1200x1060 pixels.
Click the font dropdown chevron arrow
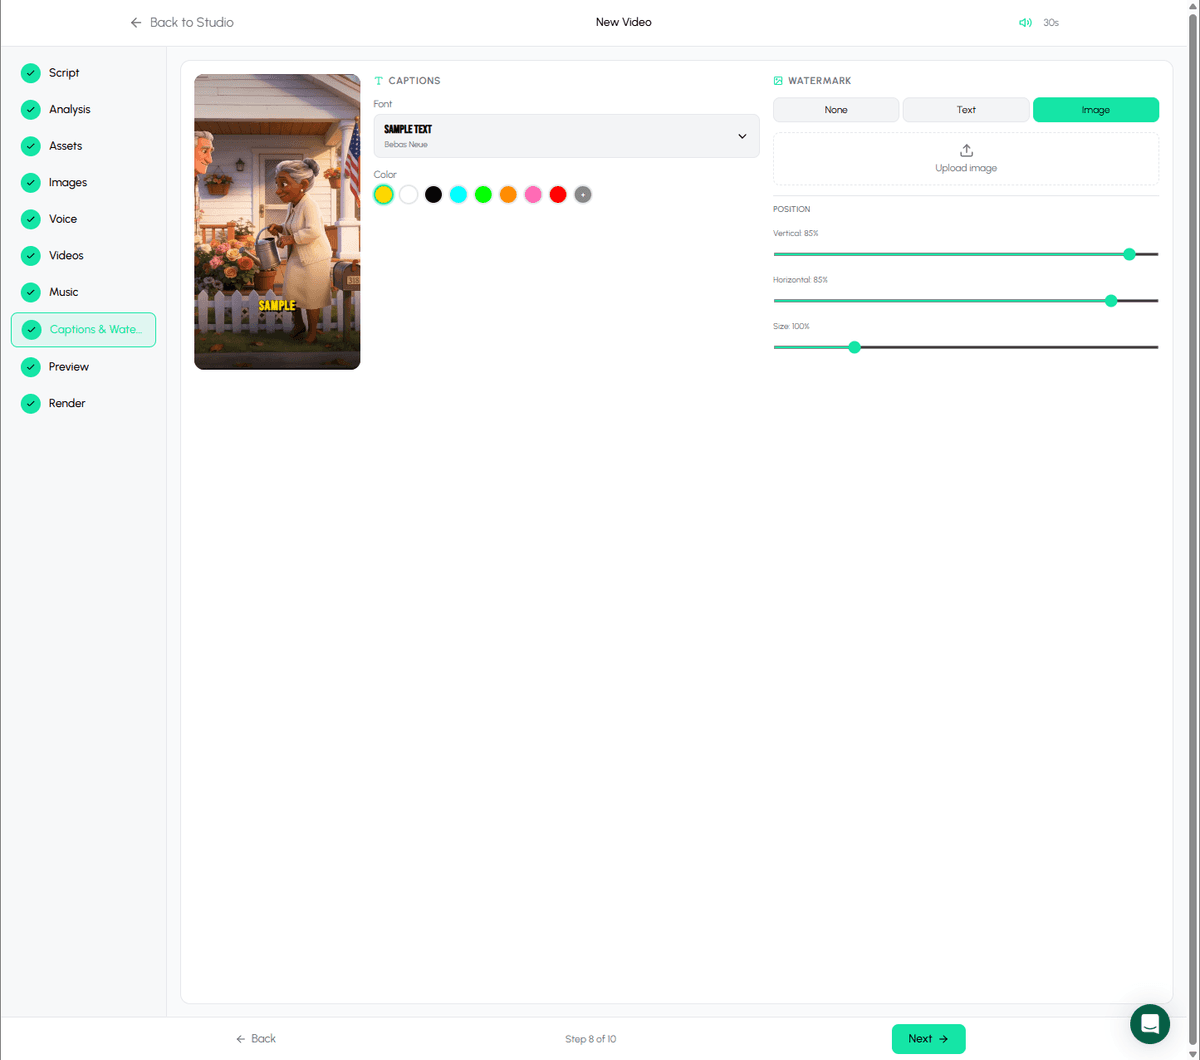point(742,136)
